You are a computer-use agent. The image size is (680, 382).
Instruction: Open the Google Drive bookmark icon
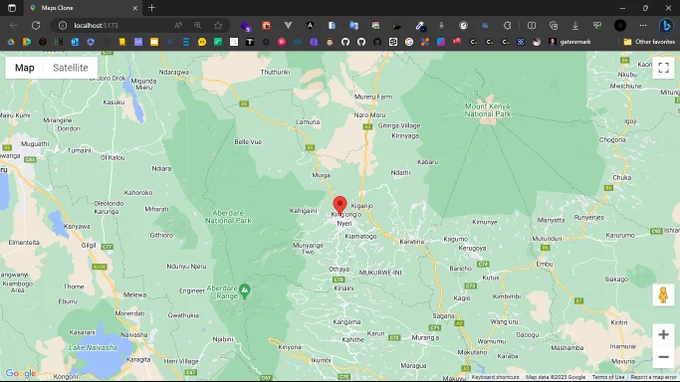(x=11, y=42)
